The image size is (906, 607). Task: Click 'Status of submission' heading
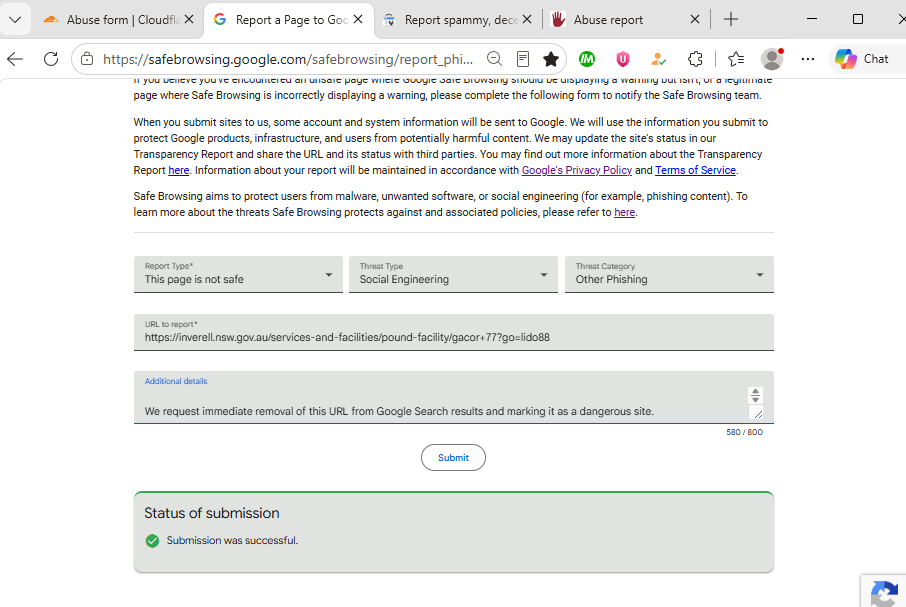click(211, 513)
